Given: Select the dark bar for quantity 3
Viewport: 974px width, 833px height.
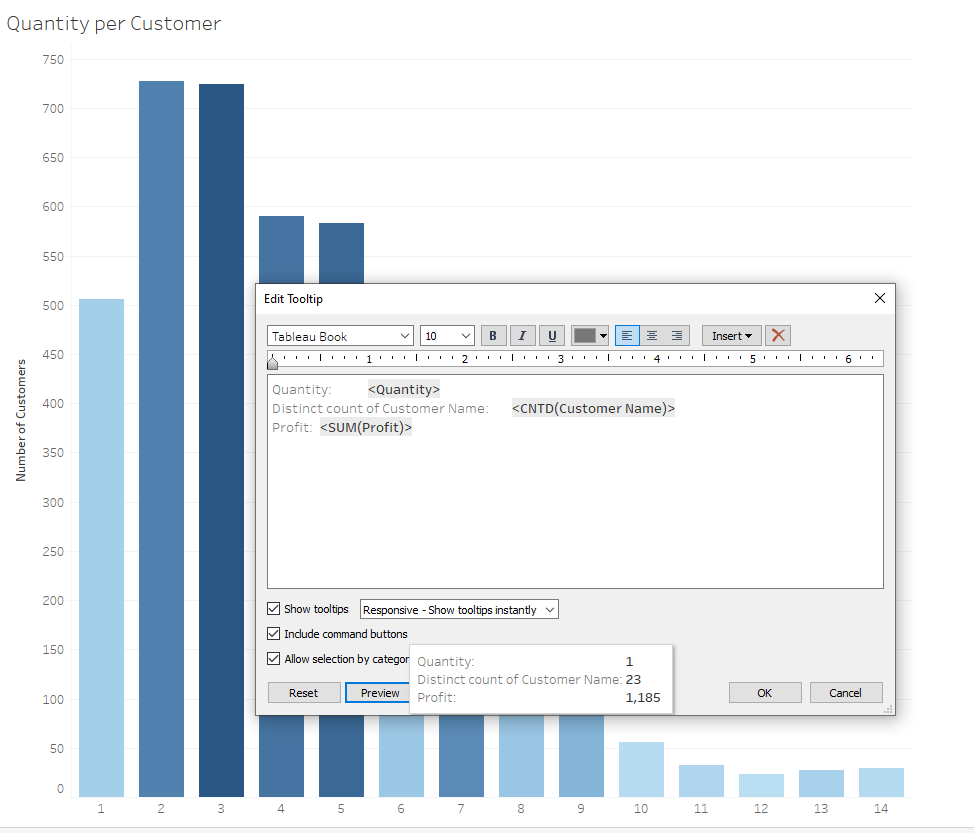Looking at the screenshot, I should pos(221,440).
